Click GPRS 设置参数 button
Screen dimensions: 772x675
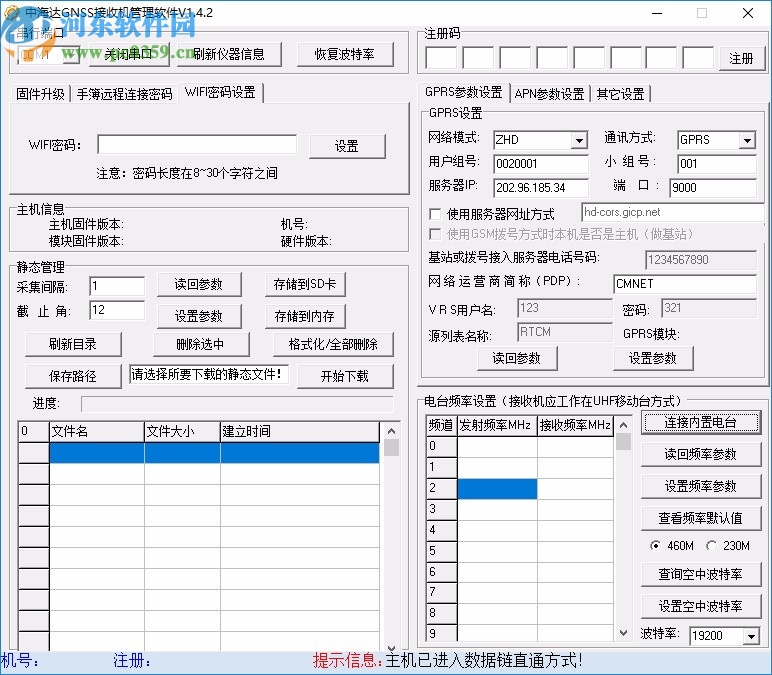pyautogui.click(x=653, y=358)
